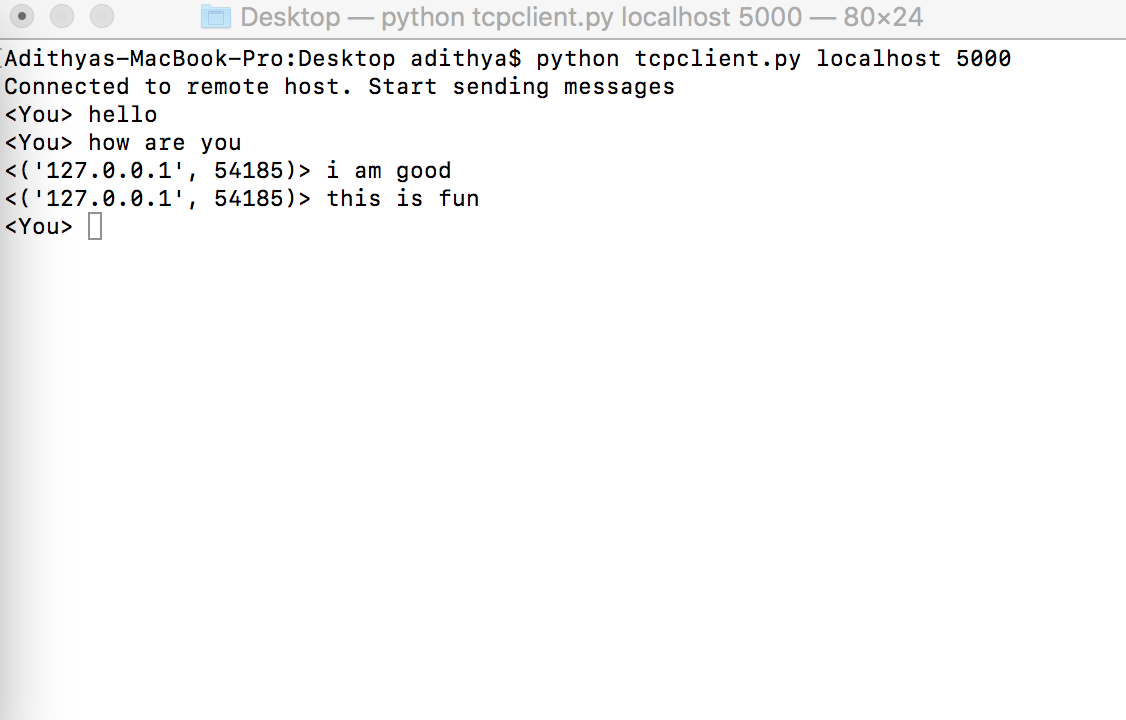Click the yellow minimize window button
The height and width of the screenshot is (720, 1126).
(61, 16)
